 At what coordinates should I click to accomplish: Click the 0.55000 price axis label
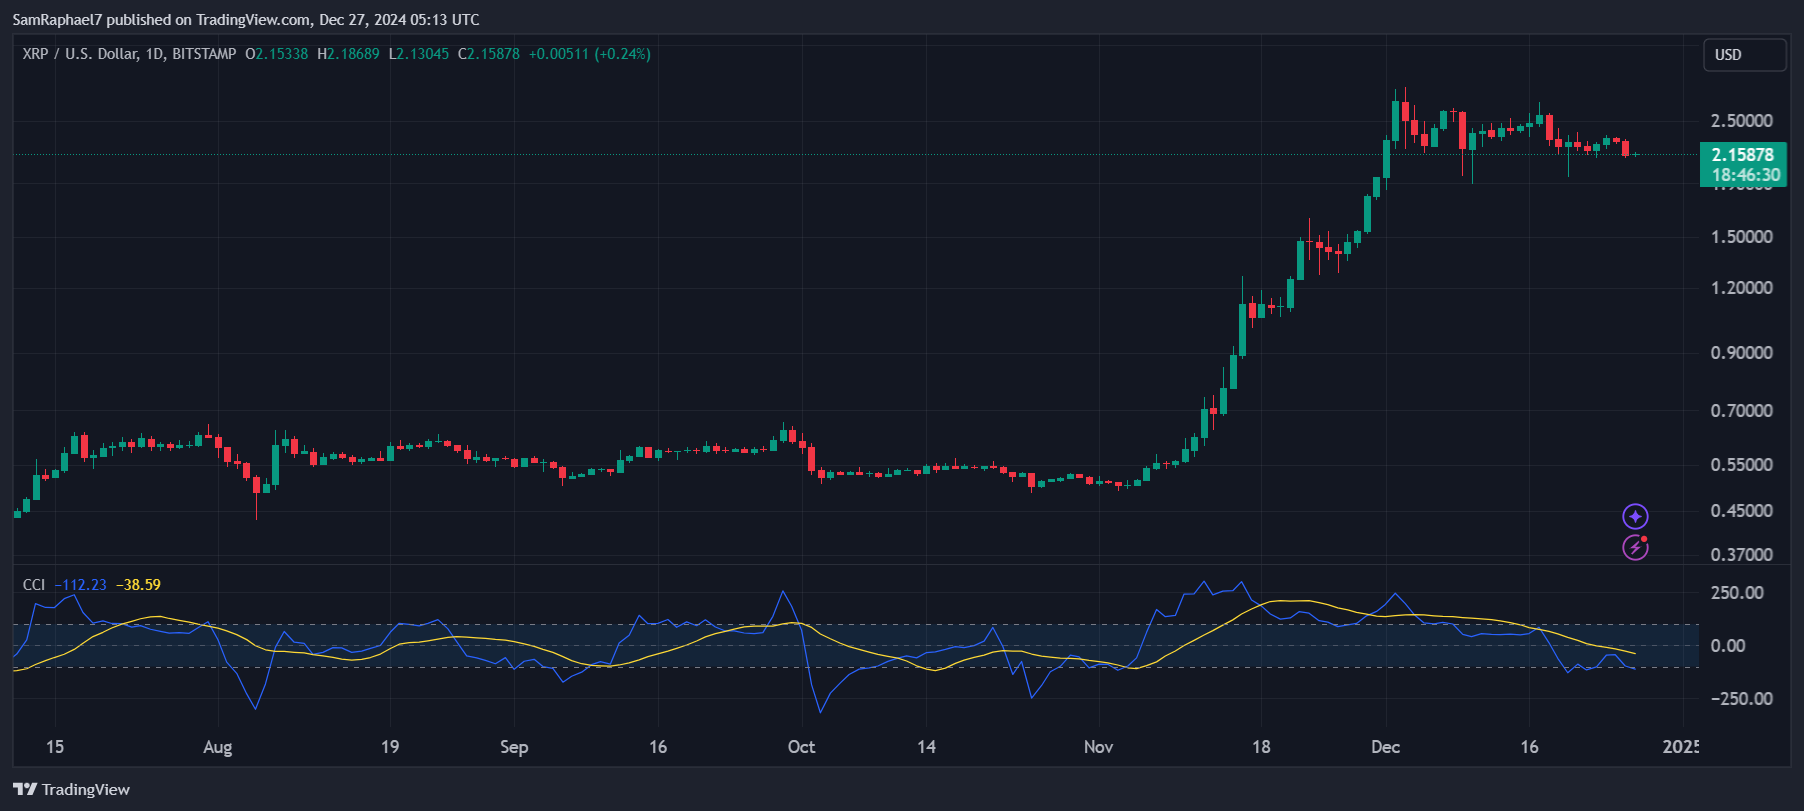coord(1742,465)
